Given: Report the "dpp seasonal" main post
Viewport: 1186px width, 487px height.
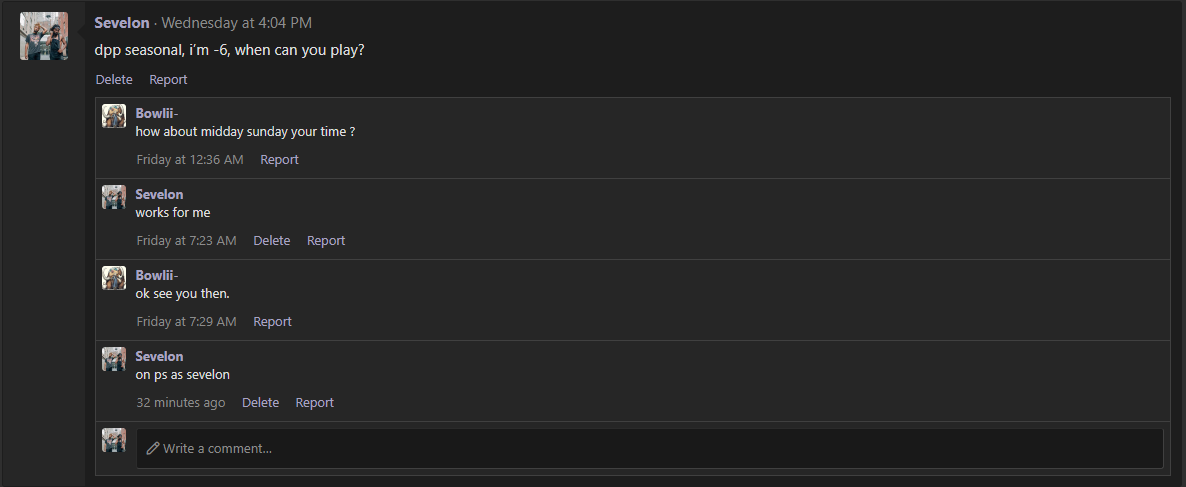Looking at the screenshot, I should tap(168, 79).
